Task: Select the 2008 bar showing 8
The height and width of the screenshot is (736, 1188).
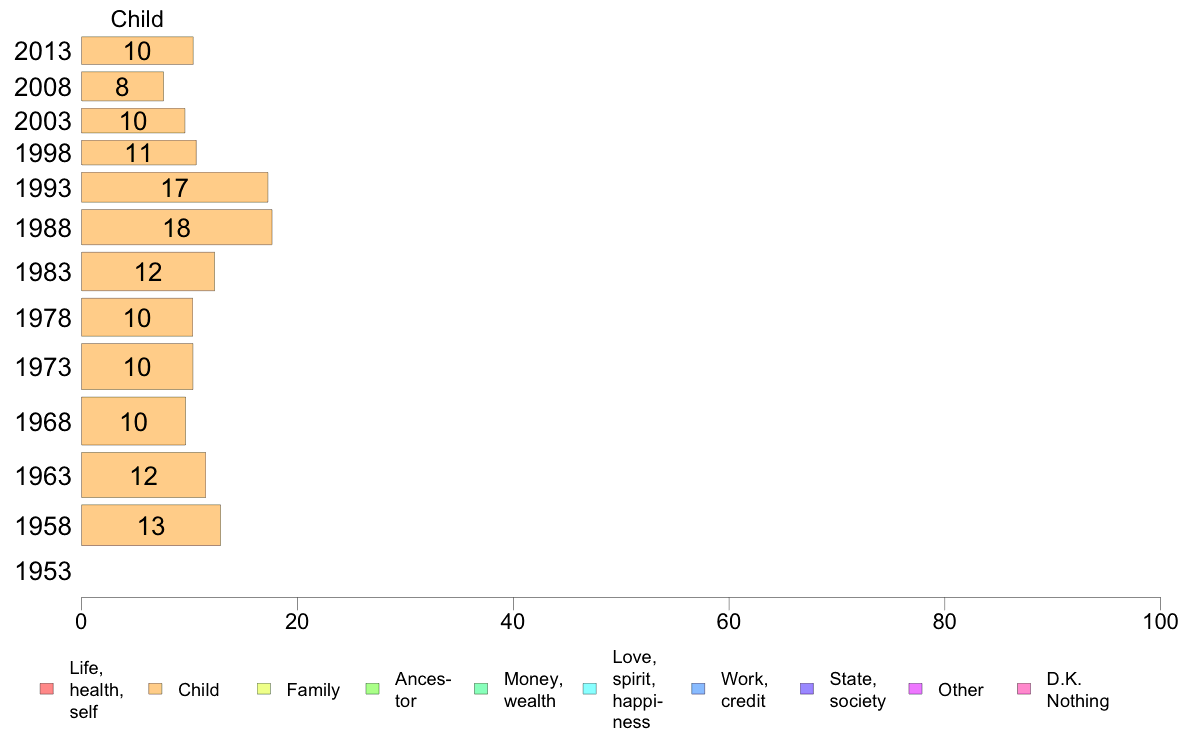Action: (122, 86)
